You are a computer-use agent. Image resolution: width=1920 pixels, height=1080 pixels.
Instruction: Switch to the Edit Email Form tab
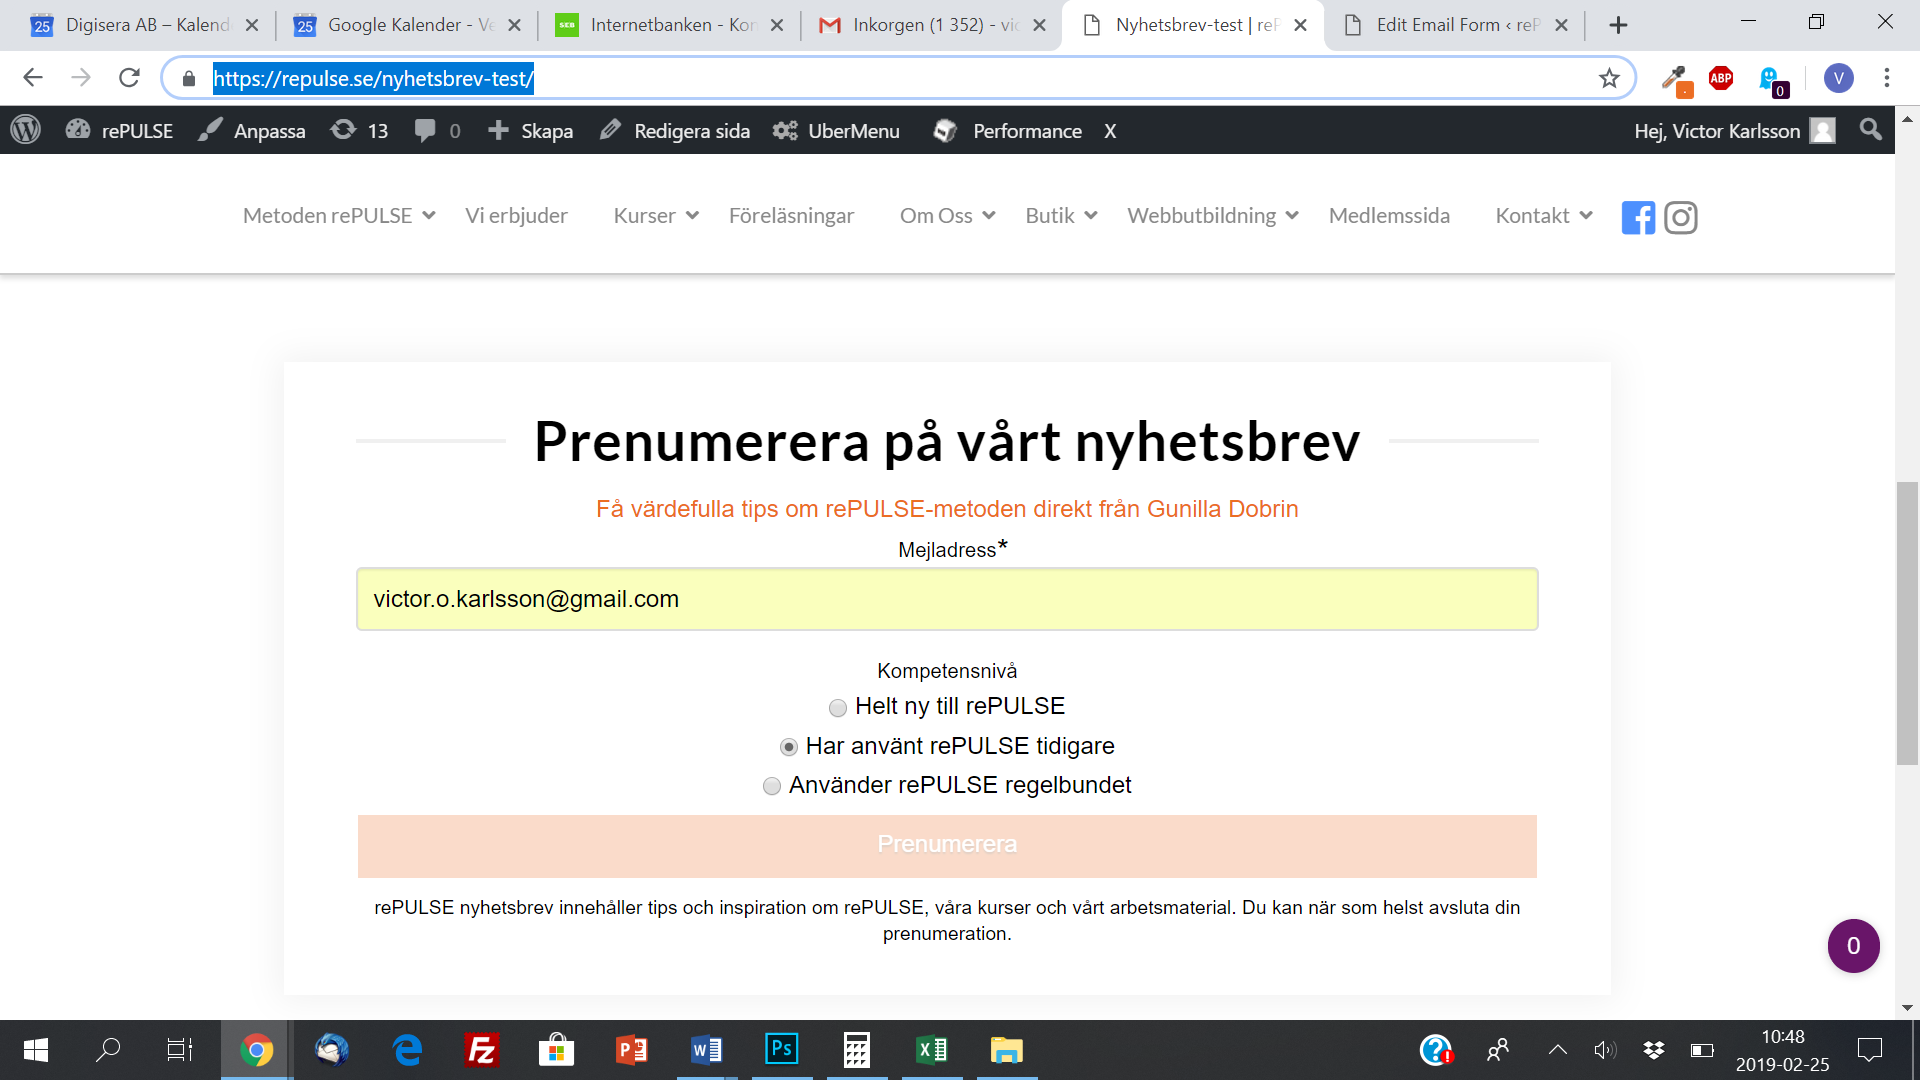tap(1456, 25)
